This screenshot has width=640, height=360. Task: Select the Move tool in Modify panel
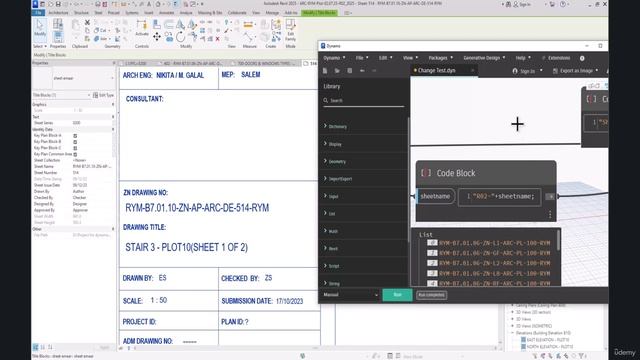click(x=157, y=38)
